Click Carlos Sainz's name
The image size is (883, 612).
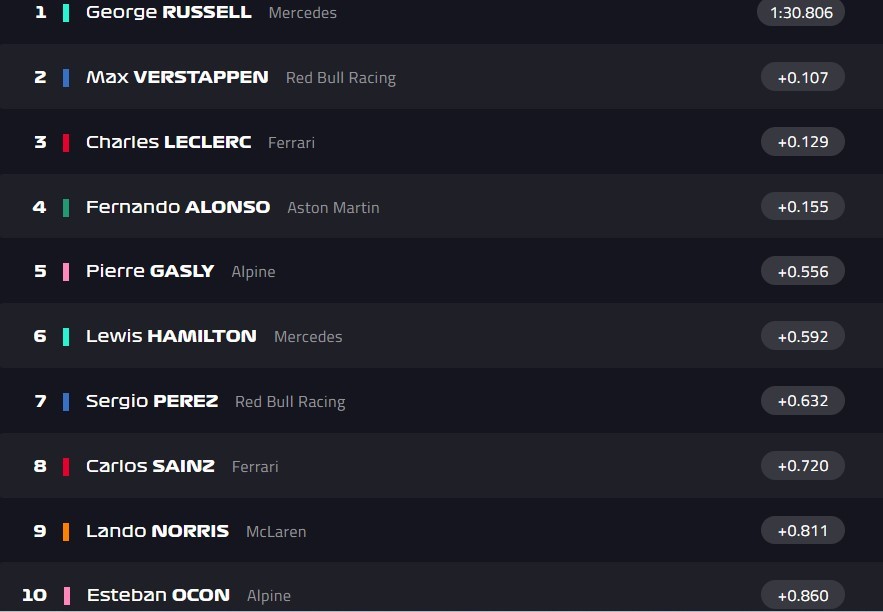tap(150, 466)
